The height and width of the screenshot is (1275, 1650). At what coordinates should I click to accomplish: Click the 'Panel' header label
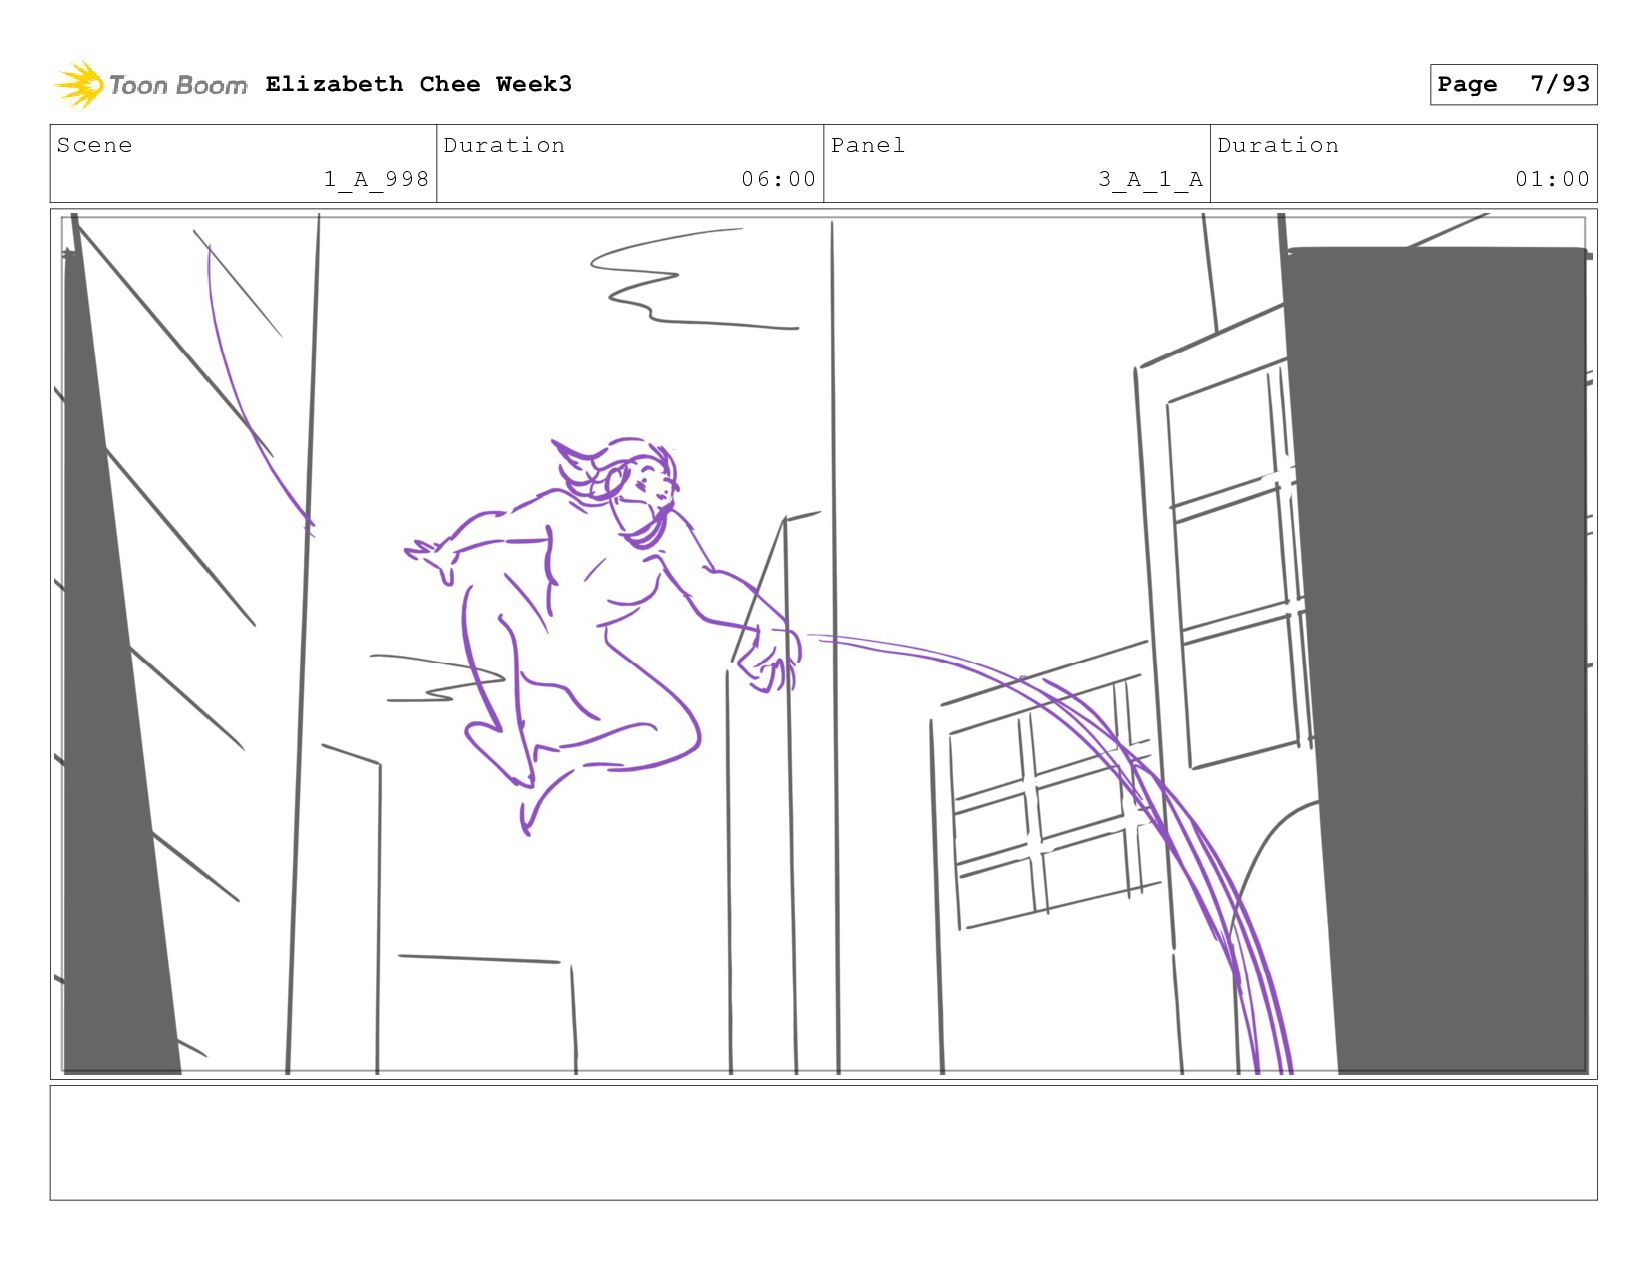(868, 145)
